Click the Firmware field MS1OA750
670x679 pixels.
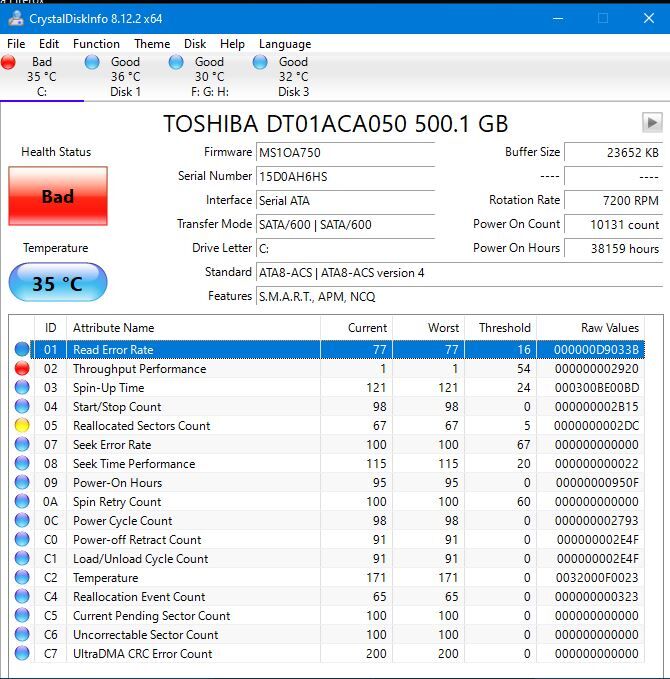(x=346, y=152)
